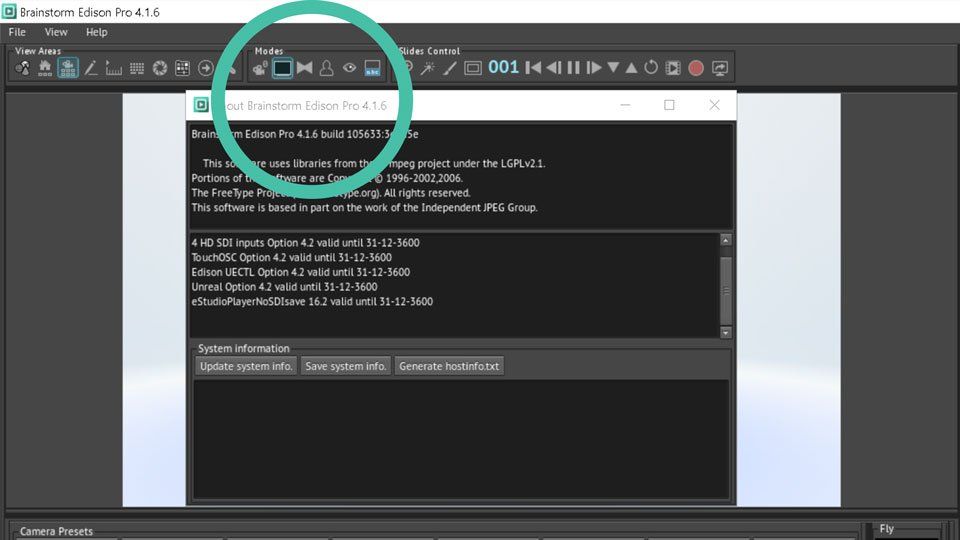
Task: Select the highlighted camera grid view area
Action: pos(68,68)
